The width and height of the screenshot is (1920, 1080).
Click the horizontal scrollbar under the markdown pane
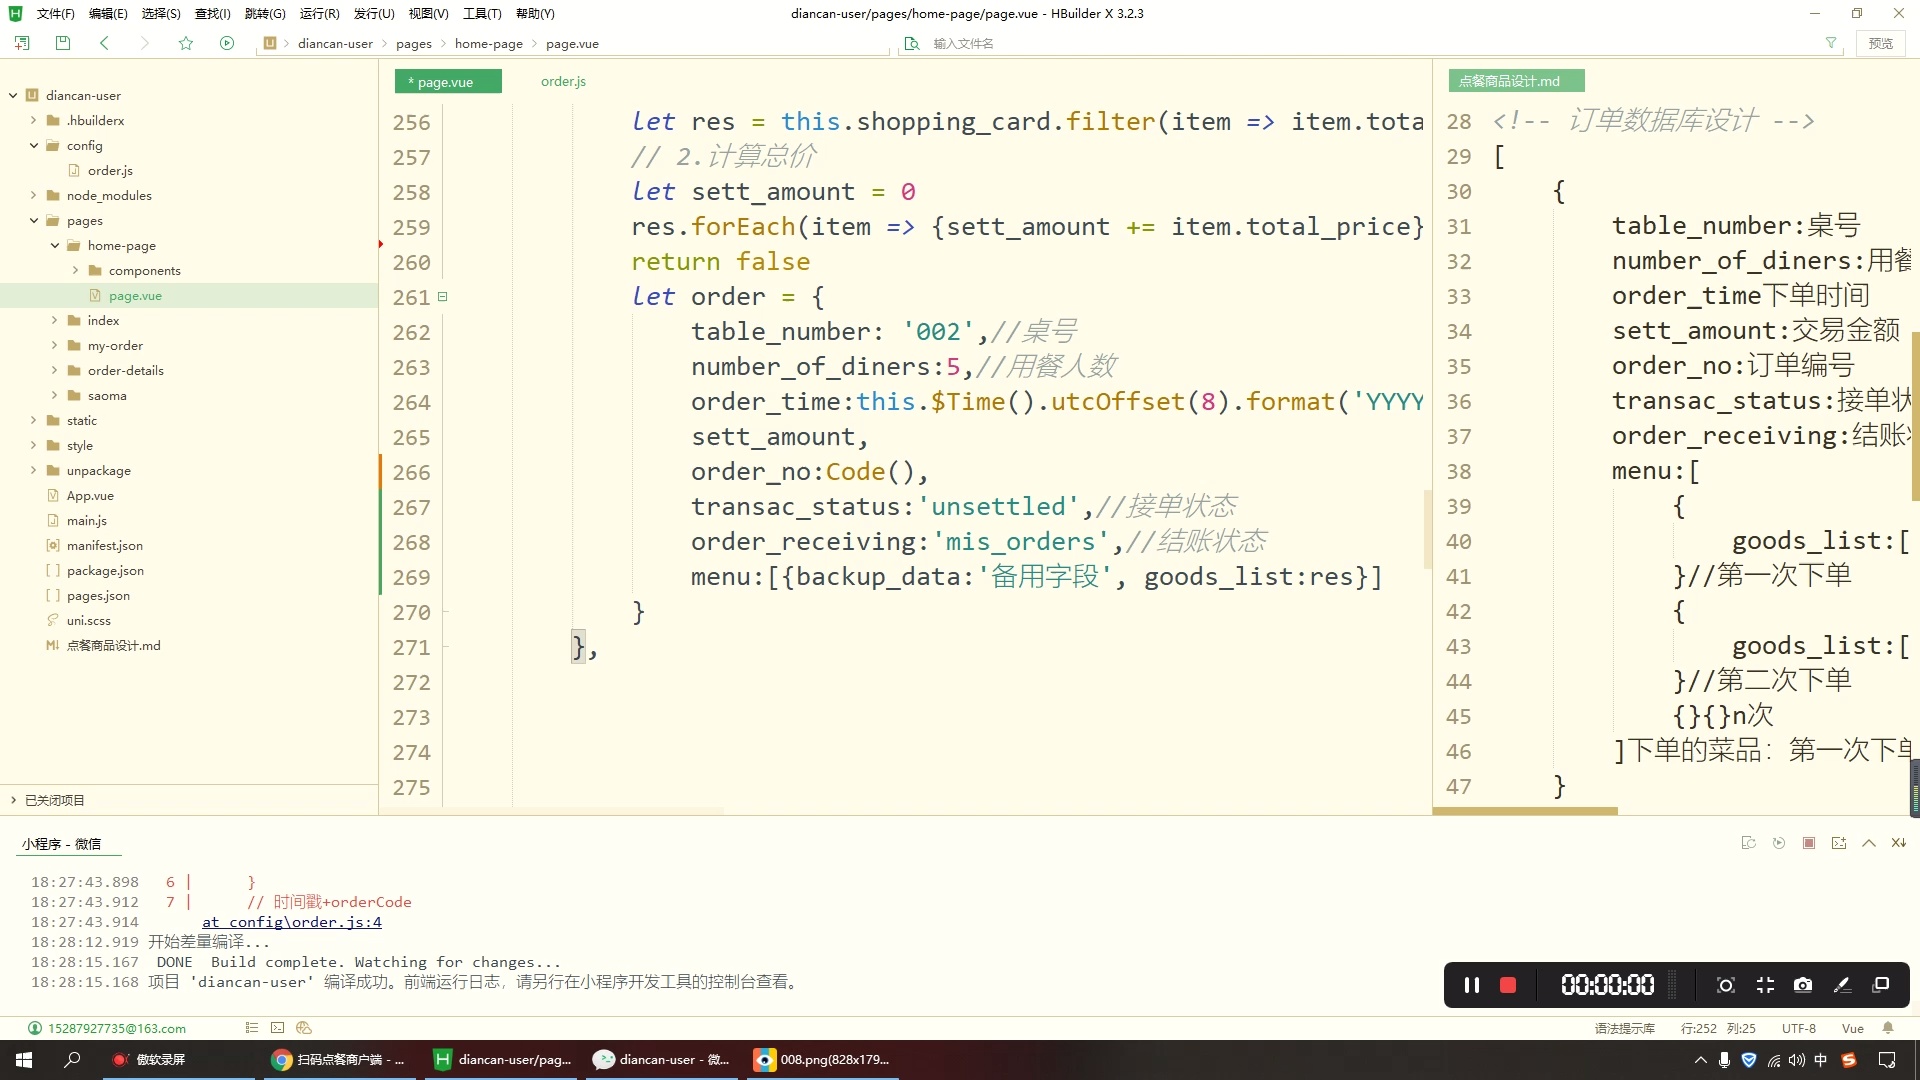1525,811
